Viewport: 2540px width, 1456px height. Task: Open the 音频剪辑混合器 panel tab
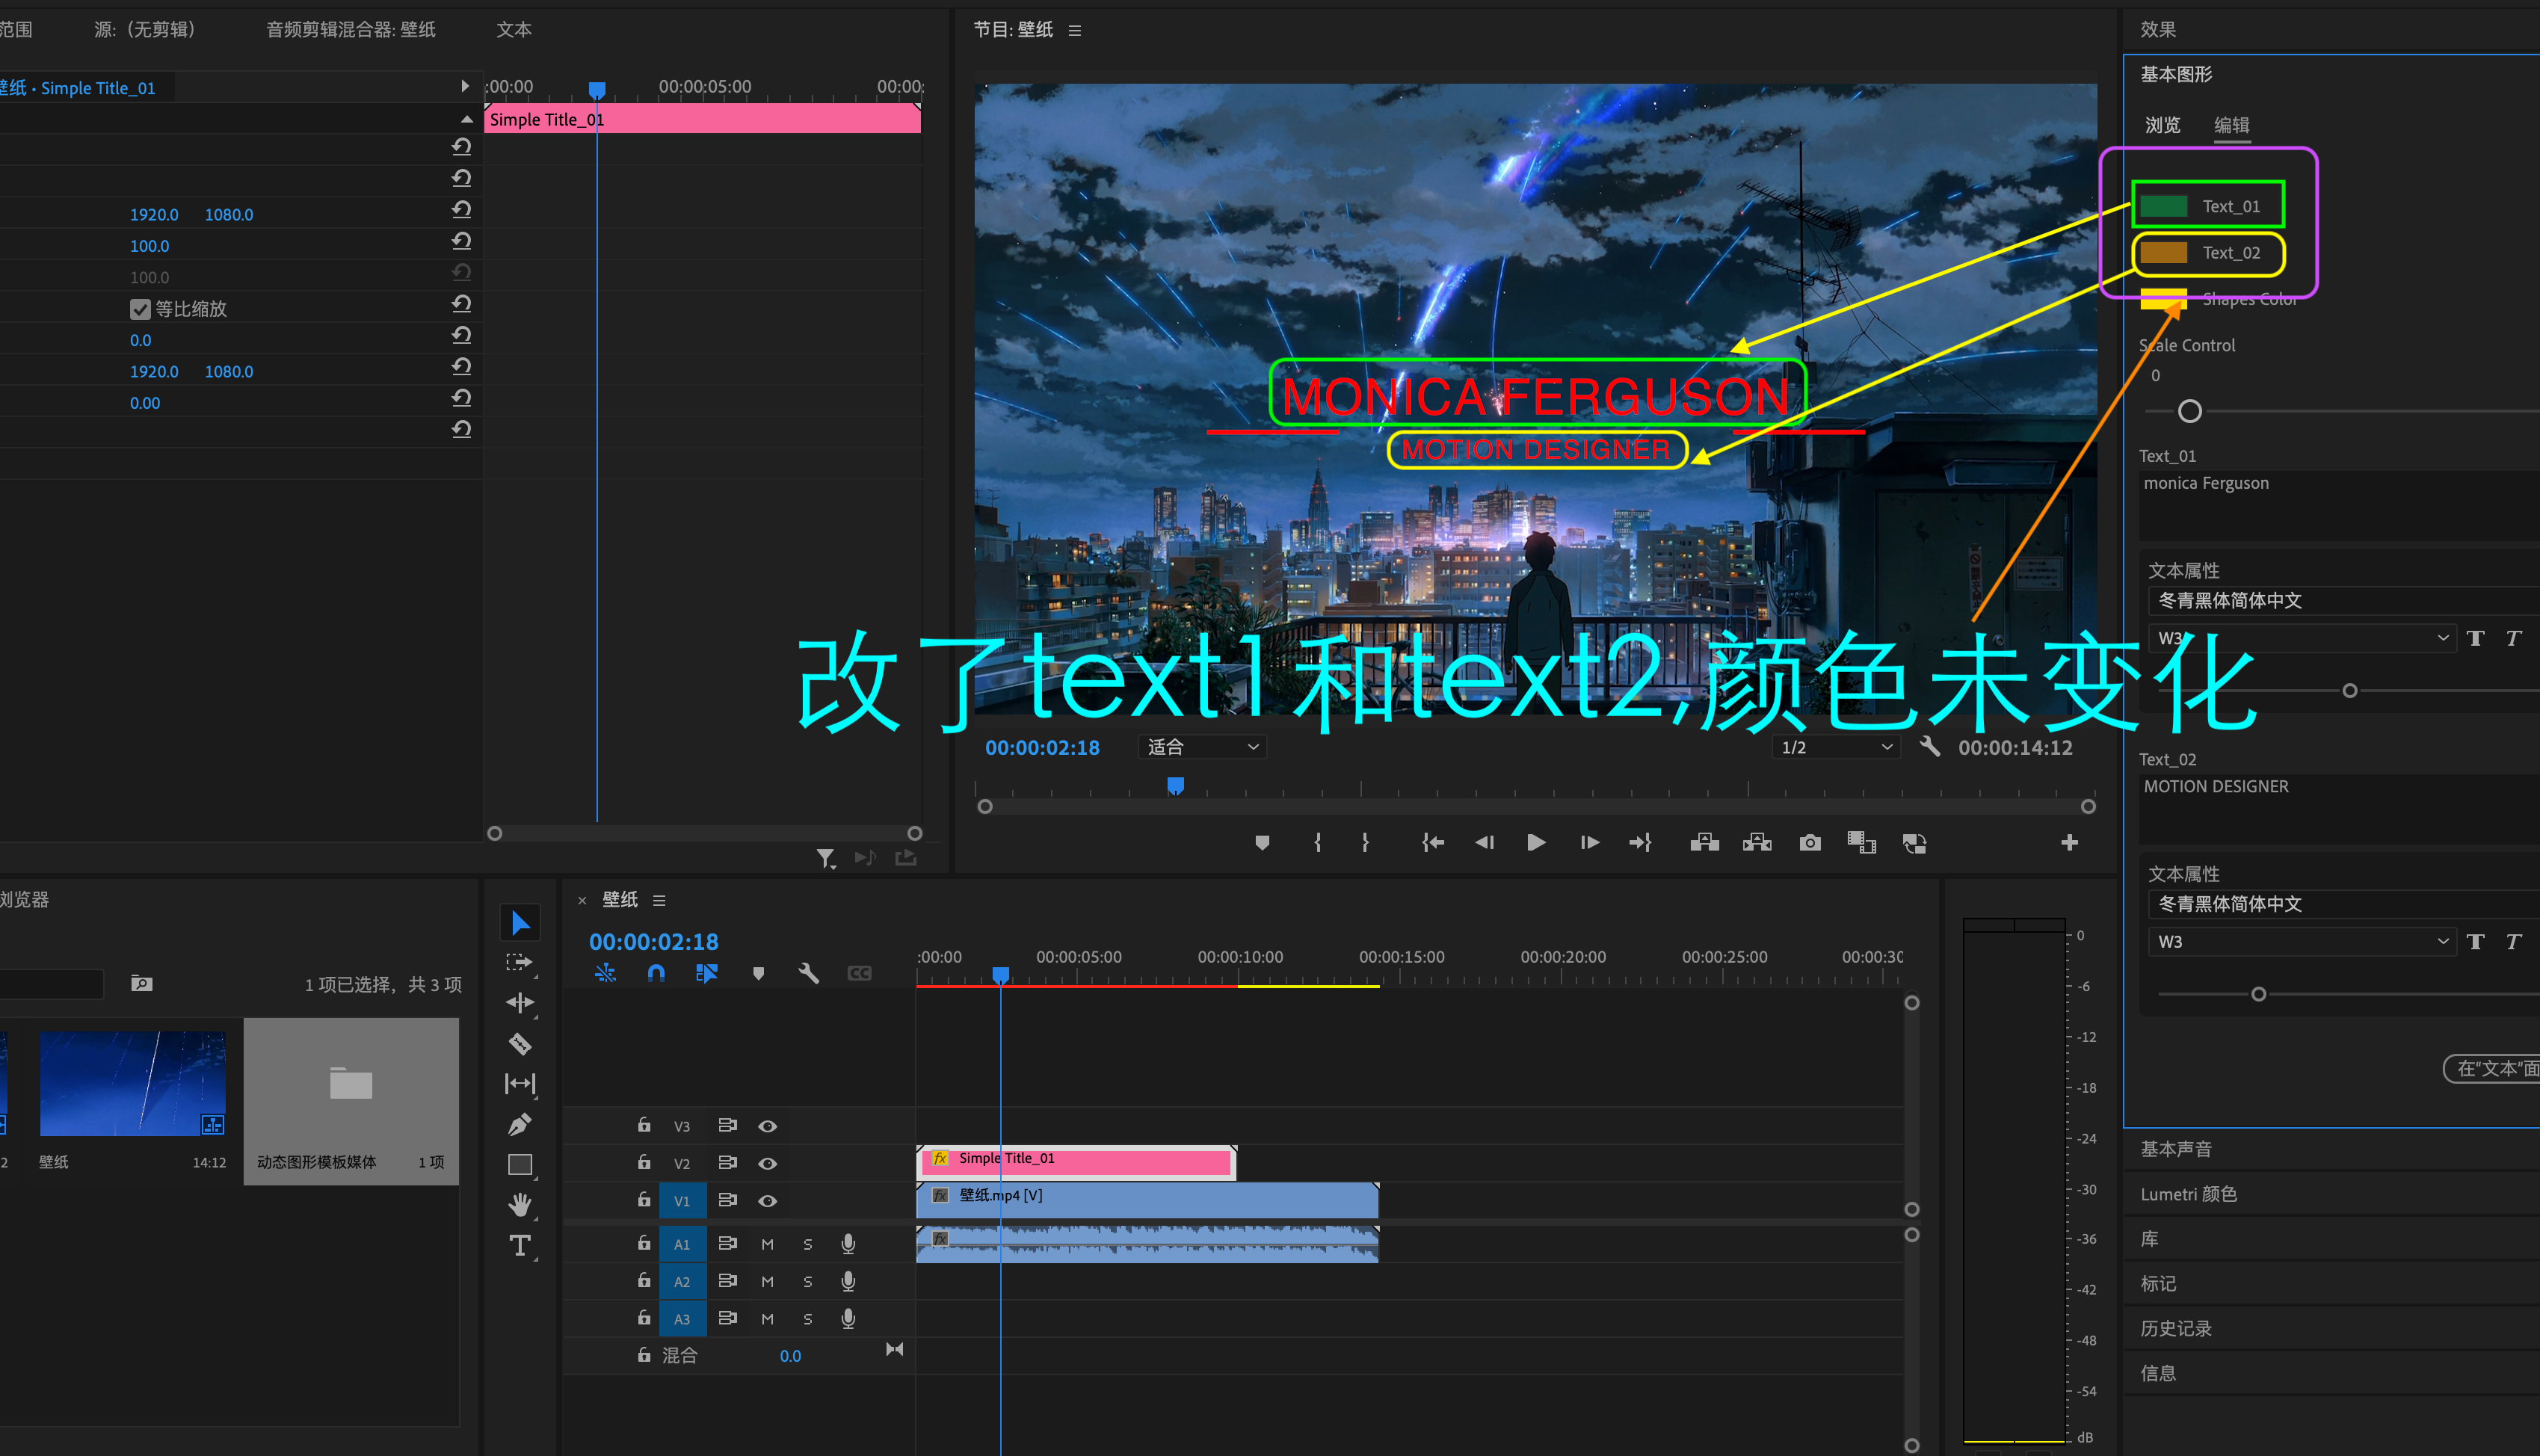click(350, 29)
